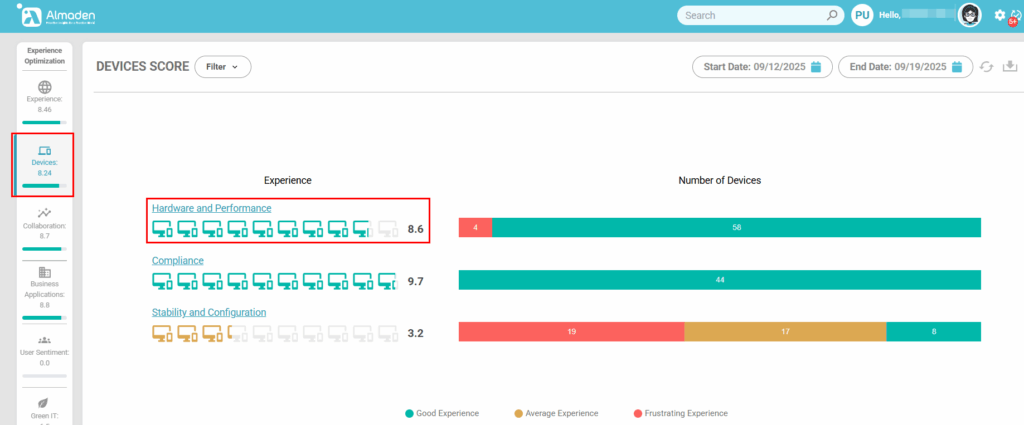Click the red bar segment showing 4
1024x425 pixels.
(475, 227)
